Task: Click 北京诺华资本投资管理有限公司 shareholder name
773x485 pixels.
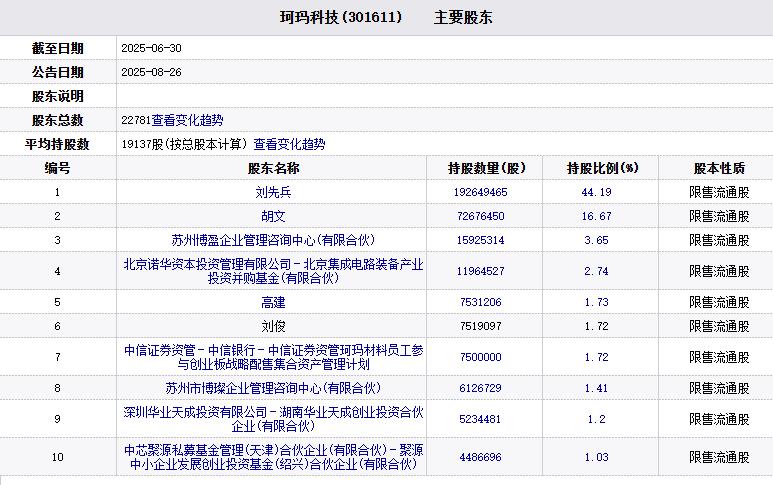Action: tap(273, 271)
